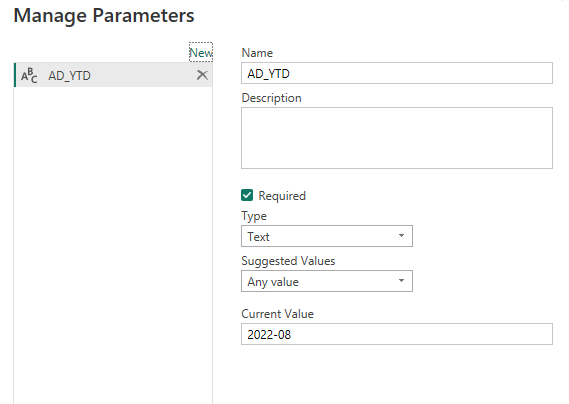Toggle the Required checkbox
Image resolution: width=569 pixels, height=404 pixels.
pos(247,195)
